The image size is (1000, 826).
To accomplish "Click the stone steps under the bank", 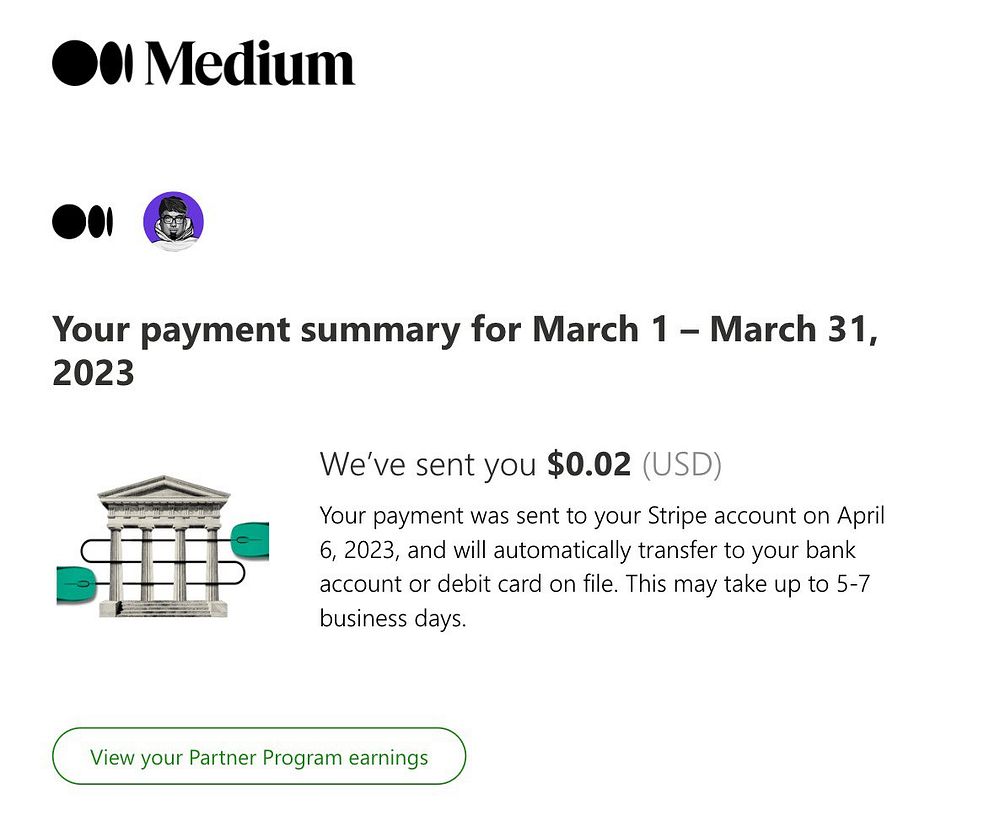I will coord(162,607).
